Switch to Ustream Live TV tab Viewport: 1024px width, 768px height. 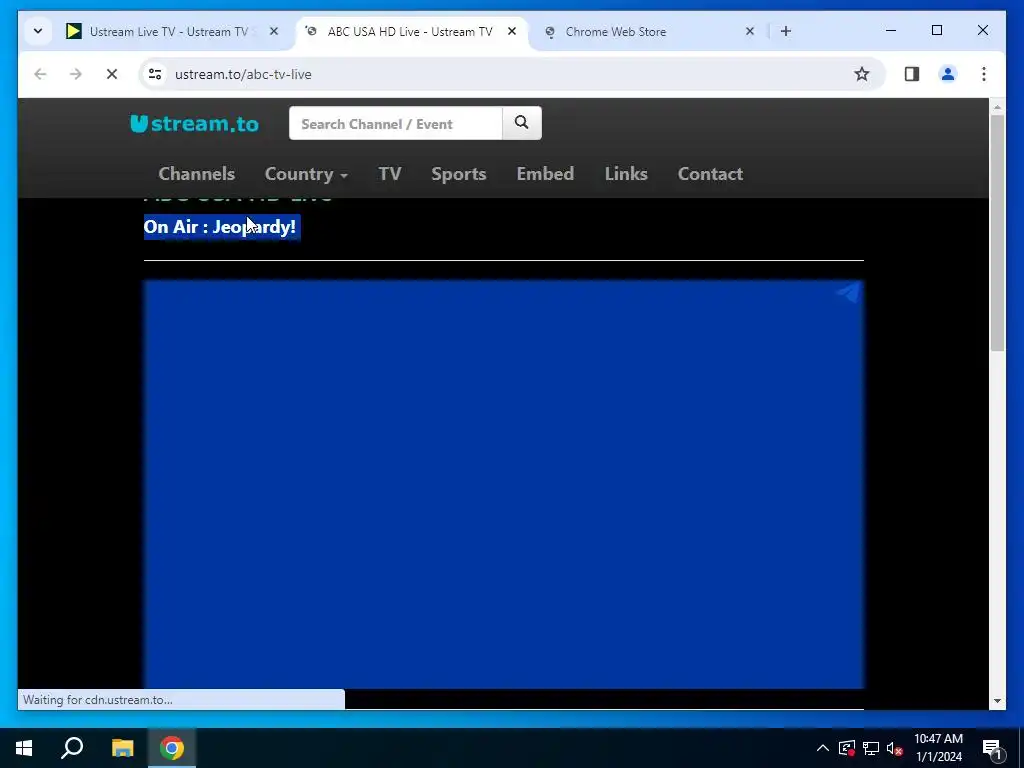click(x=168, y=31)
